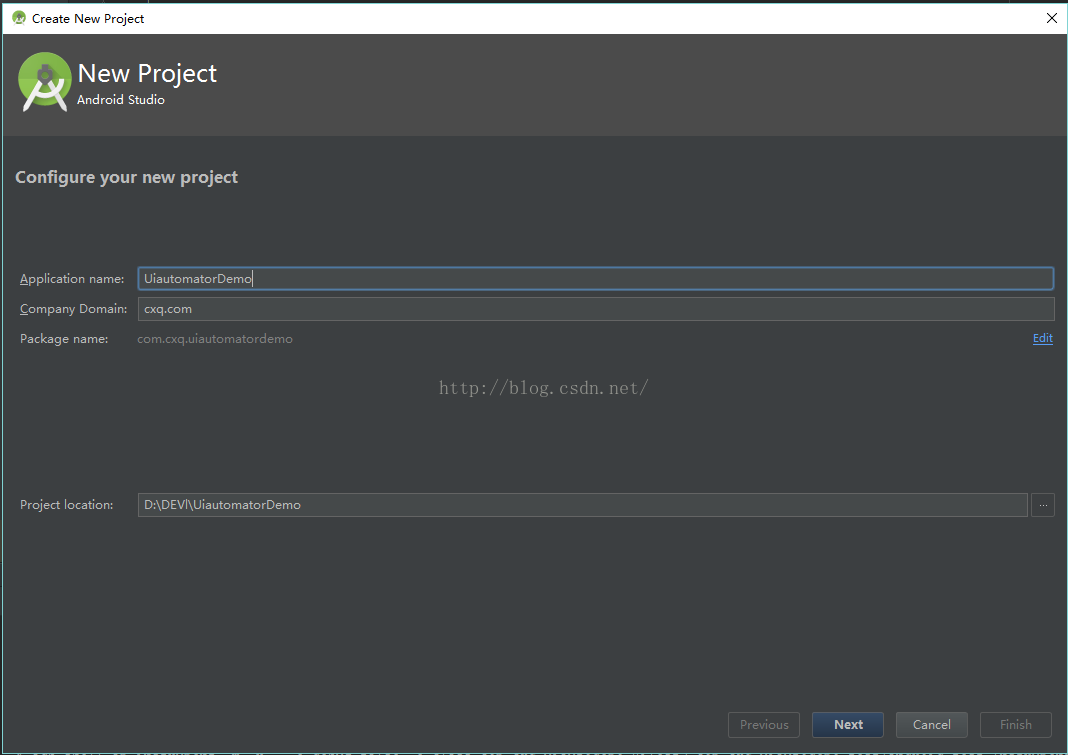This screenshot has width=1068, height=755.
Task: Click the Company Domain input field
Action: [596, 309]
